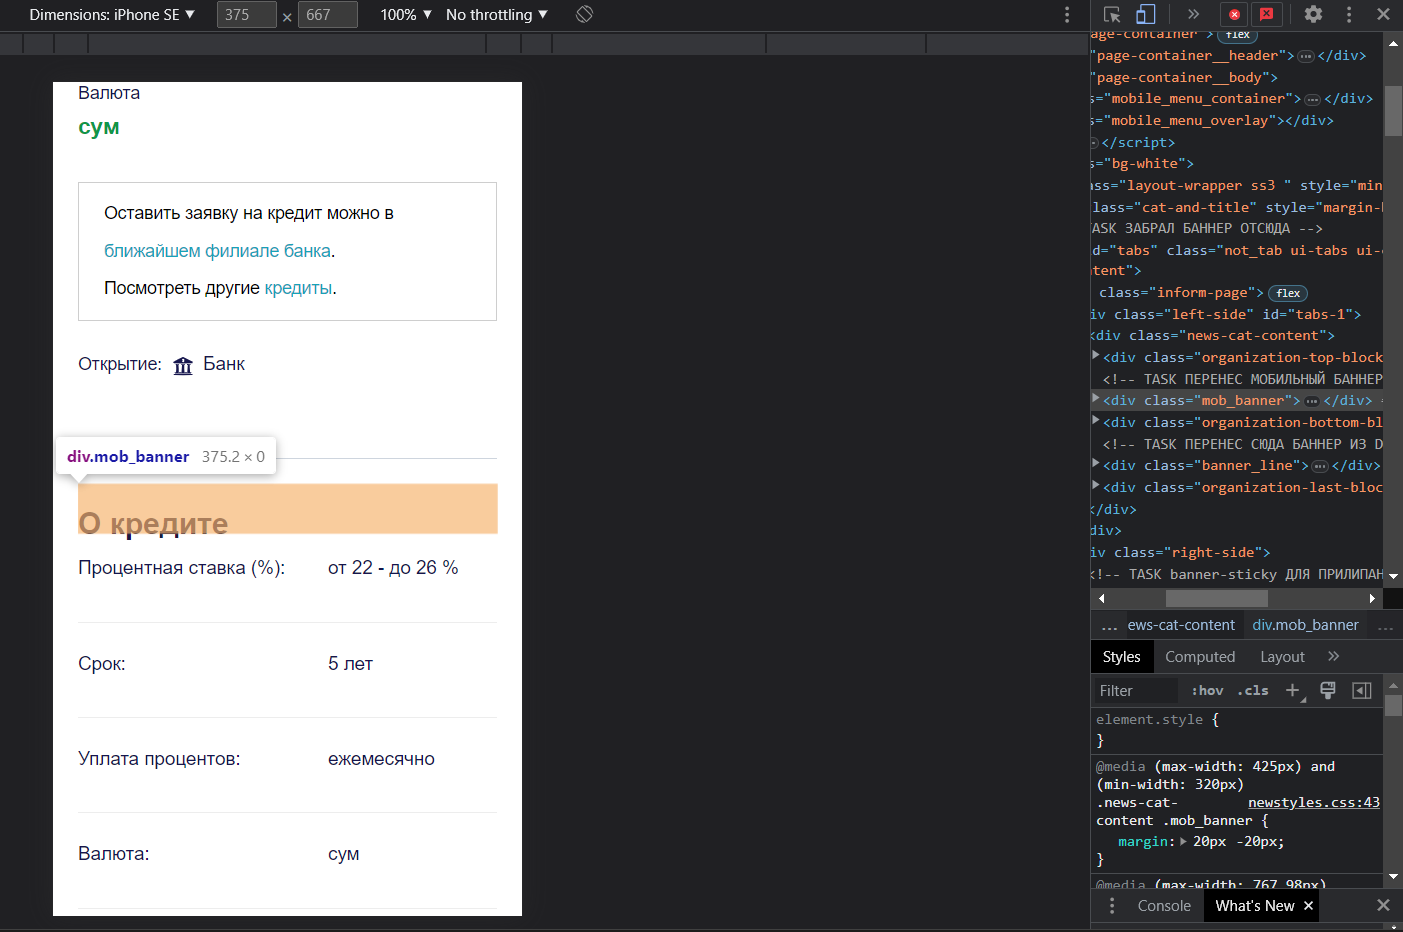Toggle the :hov element state panel
Image resolution: width=1403 pixels, height=932 pixels.
[1207, 691]
